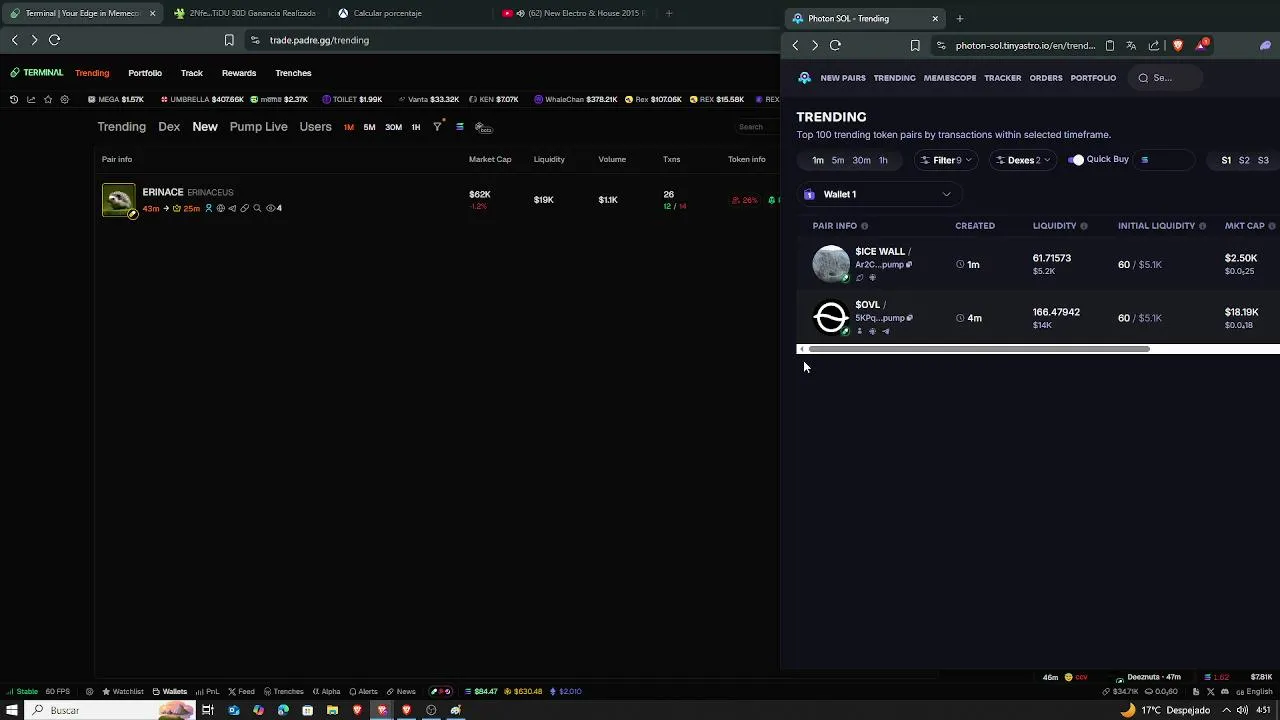The height and width of the screenshot is (720, 1280).
Task: Click Brave shields icon in Photon window
Action: click(1178, 45)
